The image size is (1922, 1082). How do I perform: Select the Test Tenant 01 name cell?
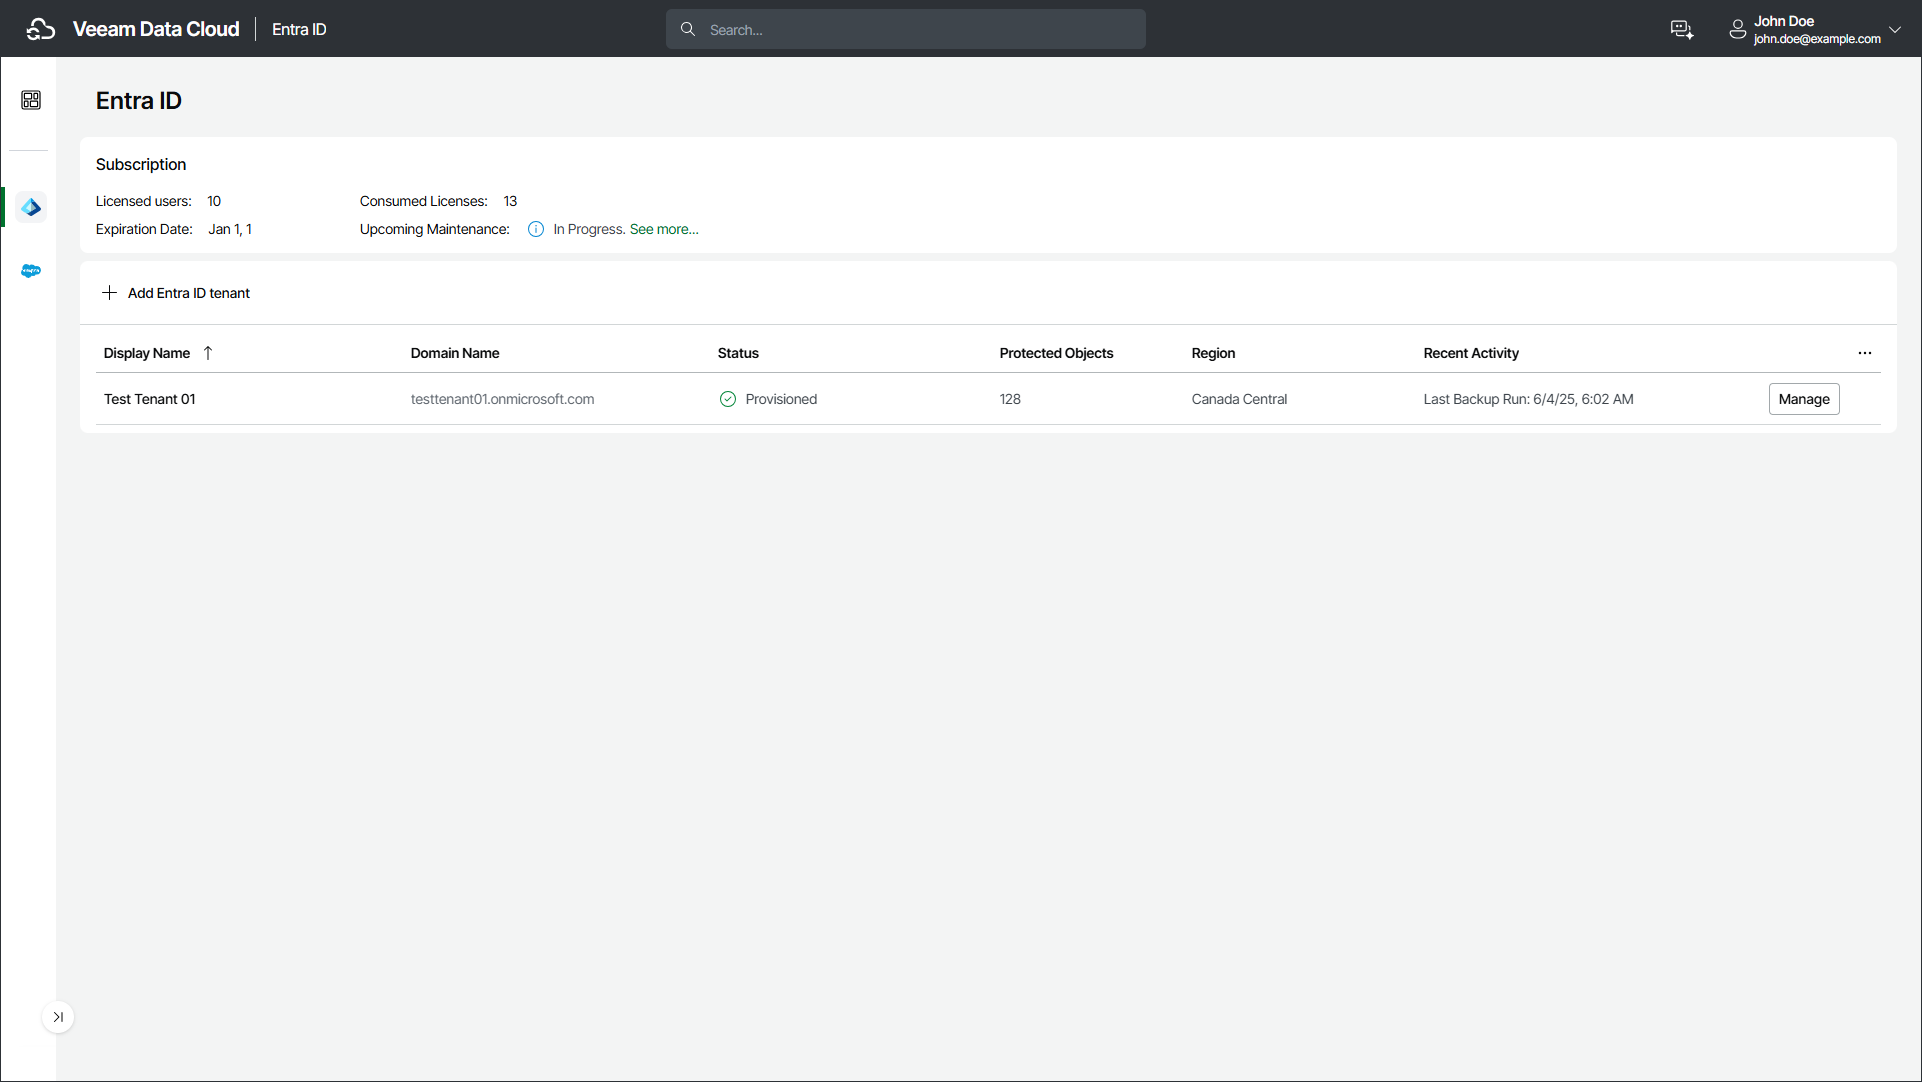pos(150,399)
